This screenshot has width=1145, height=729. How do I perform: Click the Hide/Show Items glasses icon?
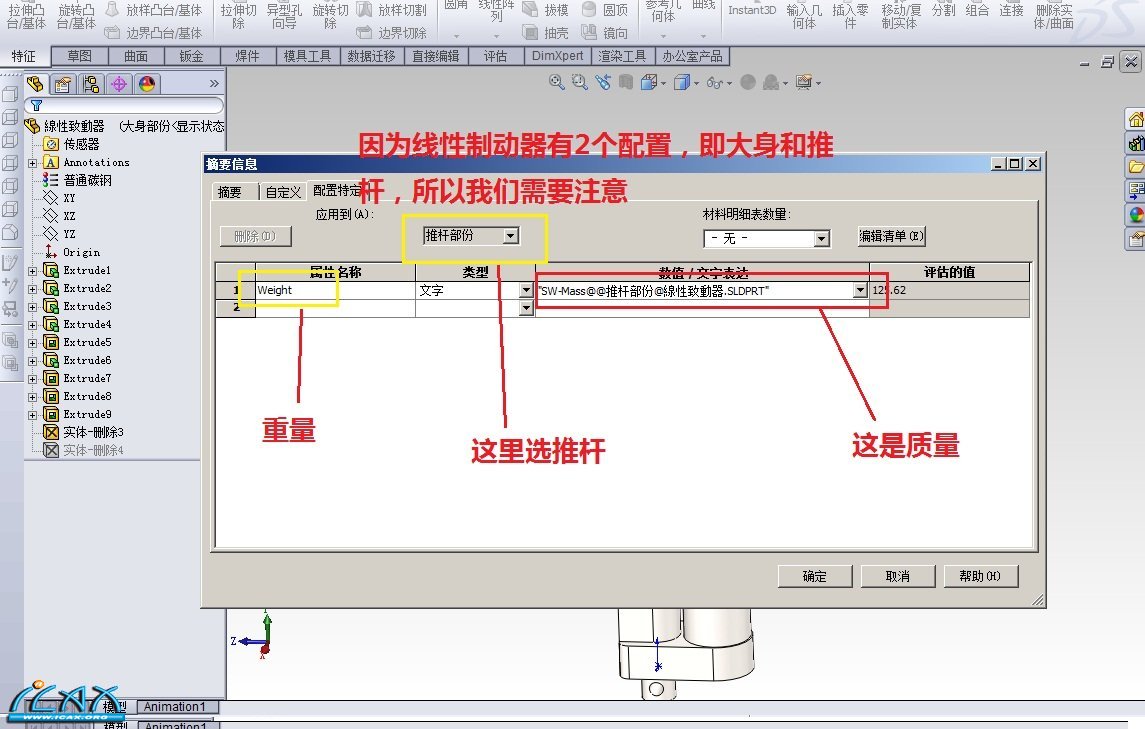coord(715,83)
